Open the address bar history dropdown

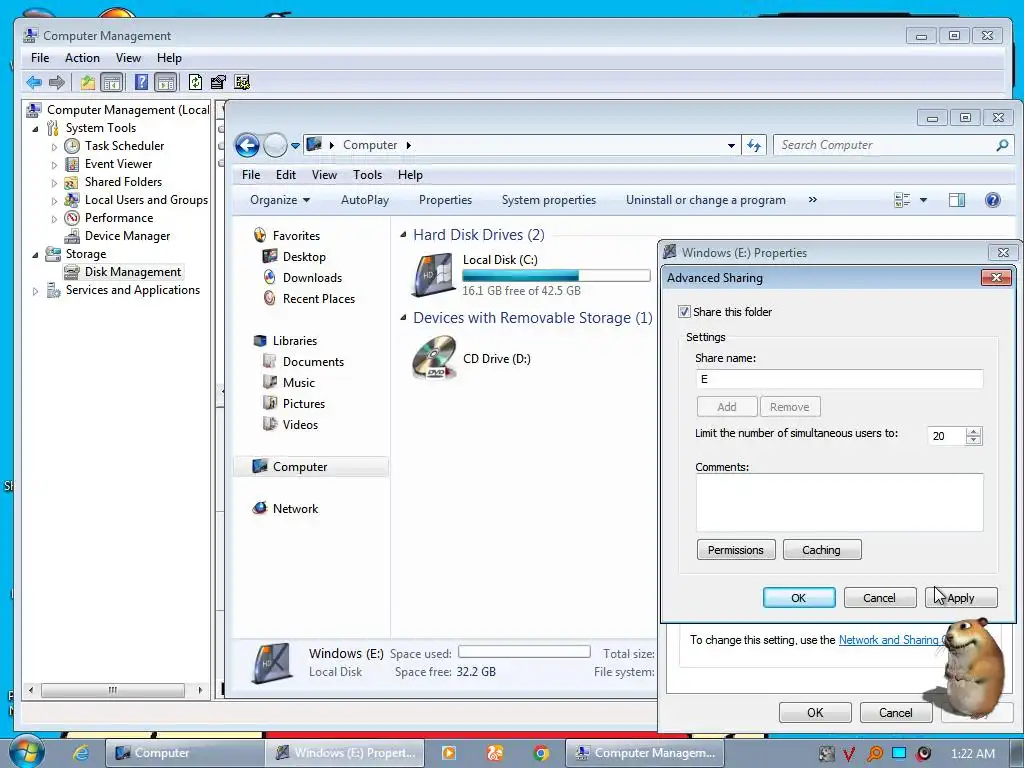point(731,145)
